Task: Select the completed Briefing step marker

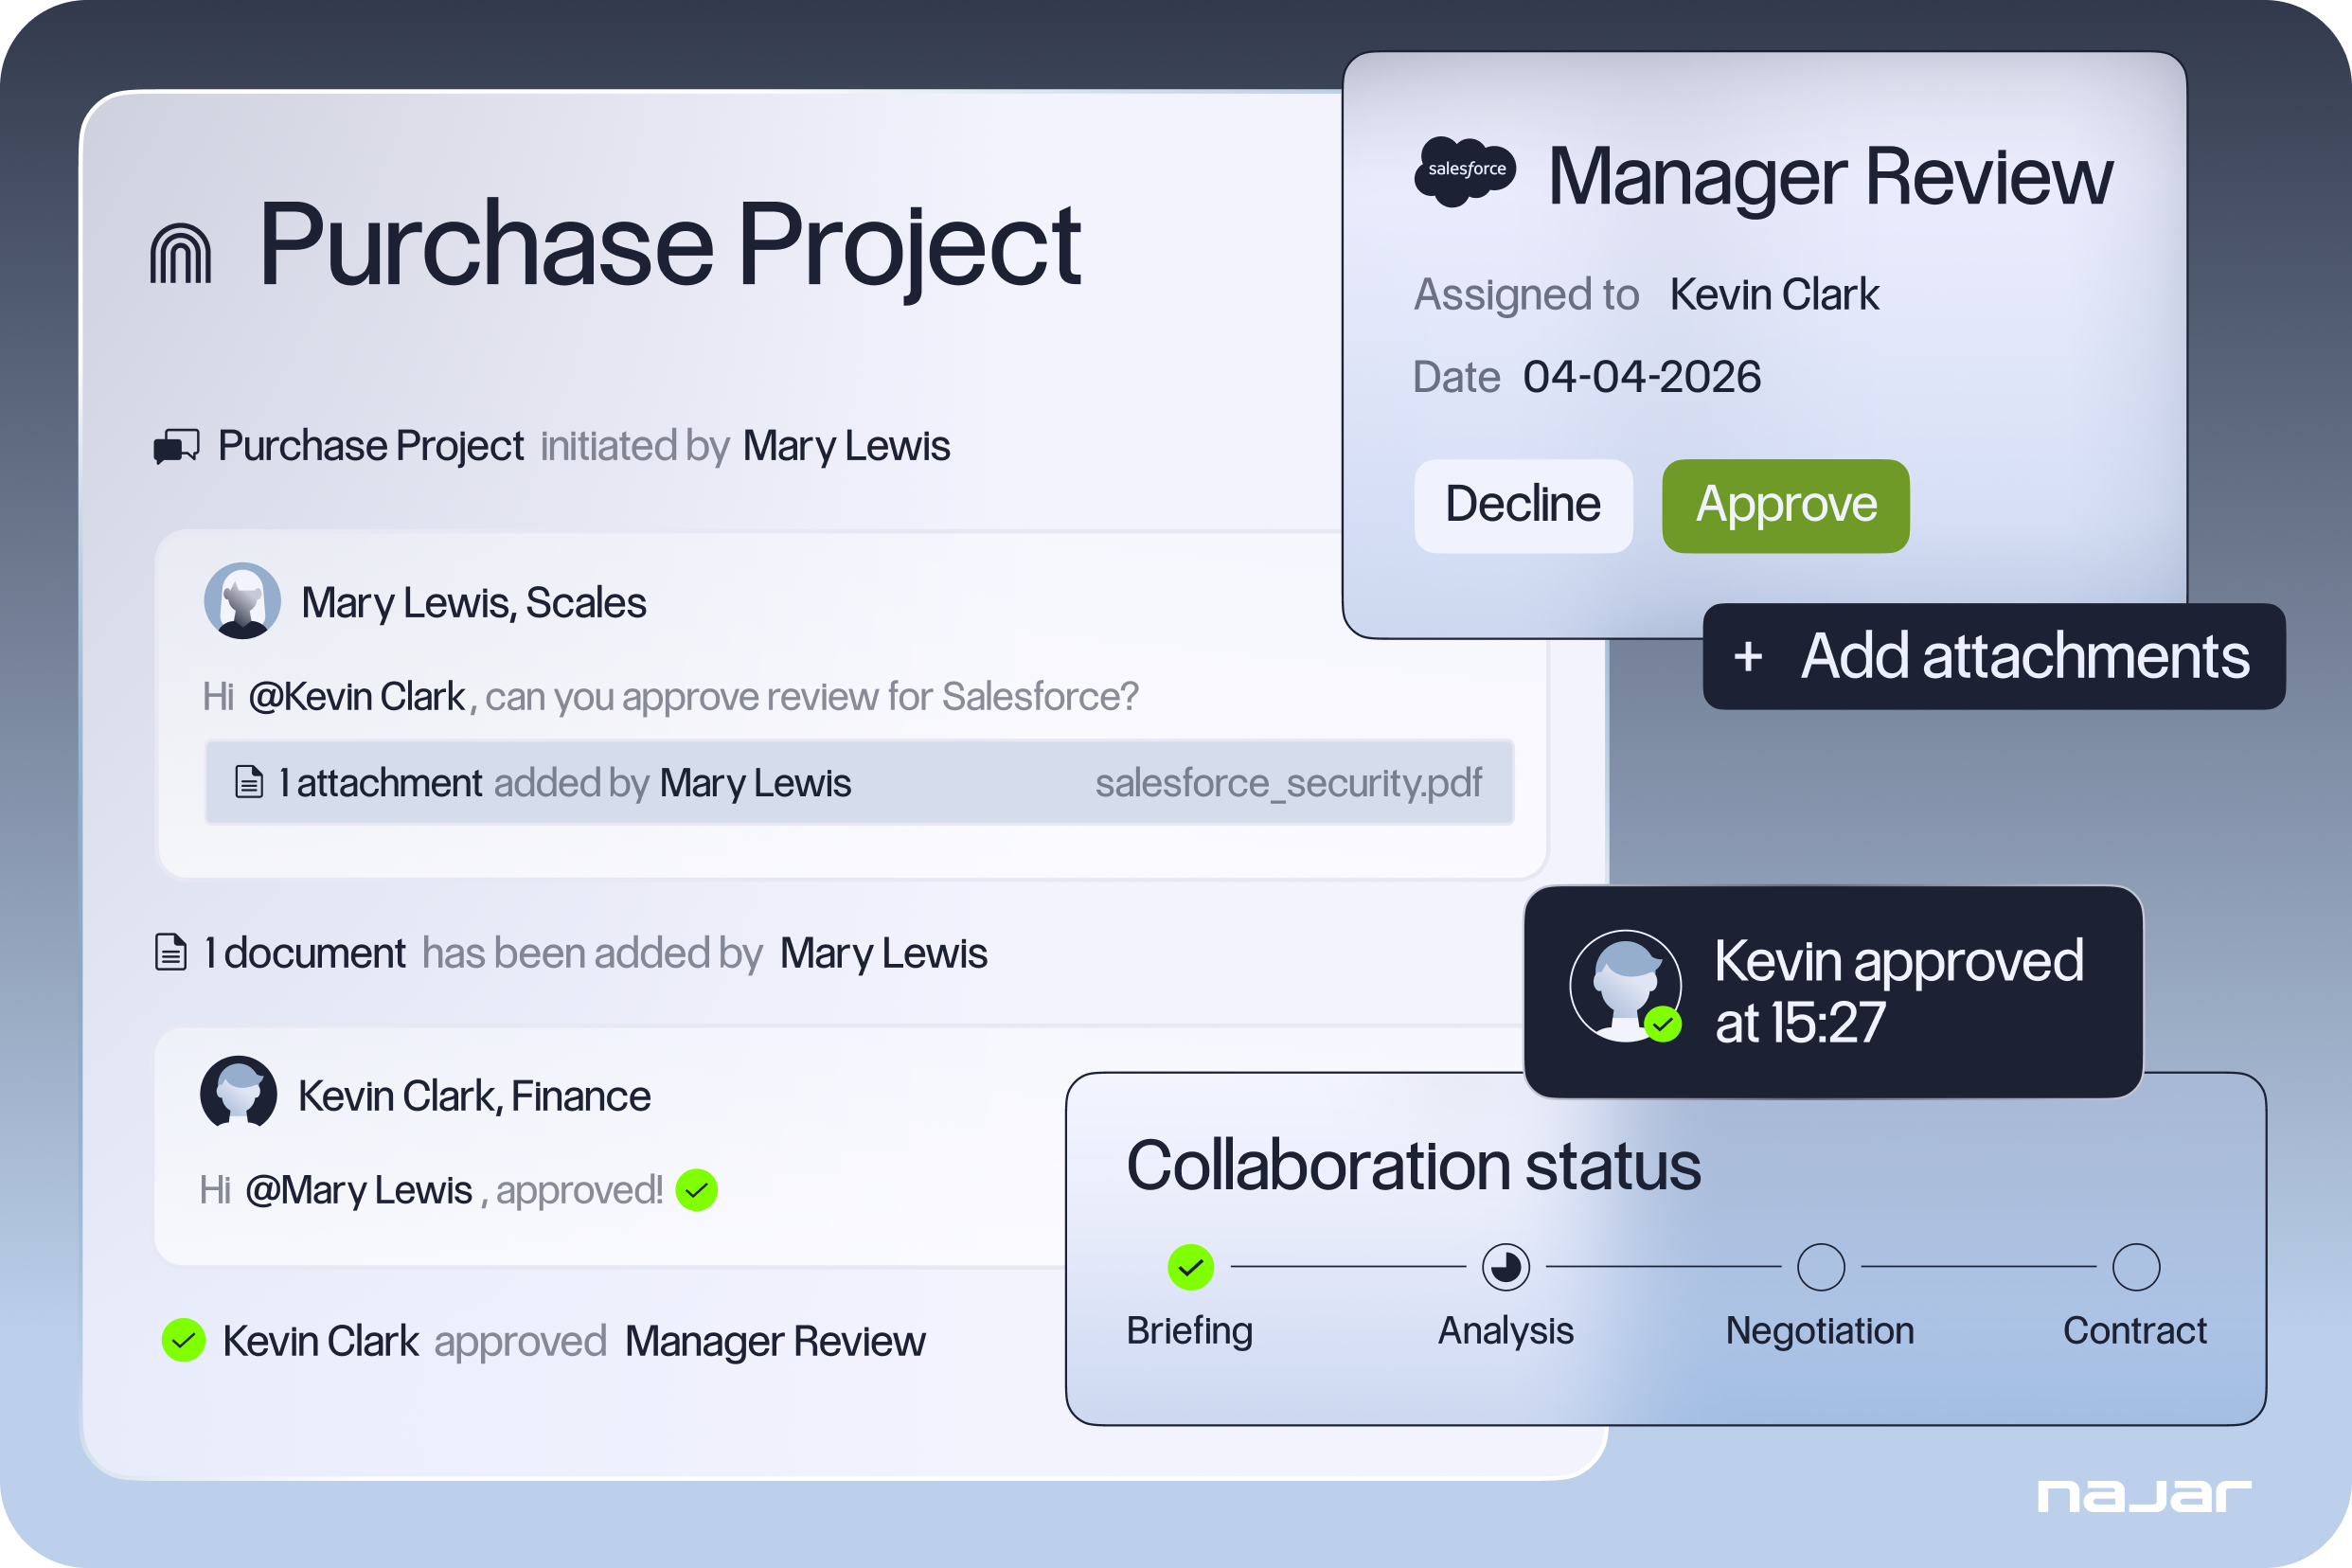Action: coord(1190,1267)
